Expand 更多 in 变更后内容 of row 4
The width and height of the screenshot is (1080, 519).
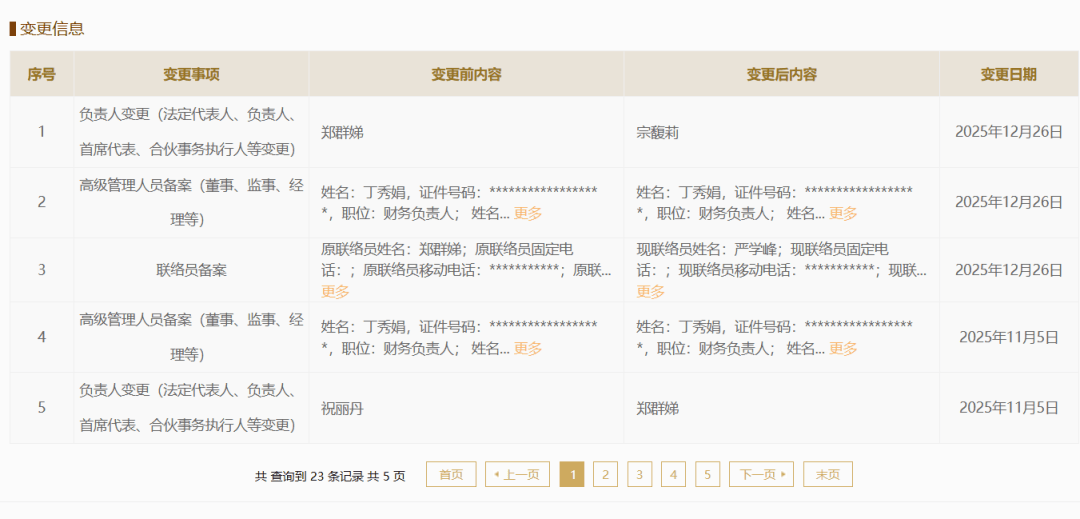tap(843, 348)
